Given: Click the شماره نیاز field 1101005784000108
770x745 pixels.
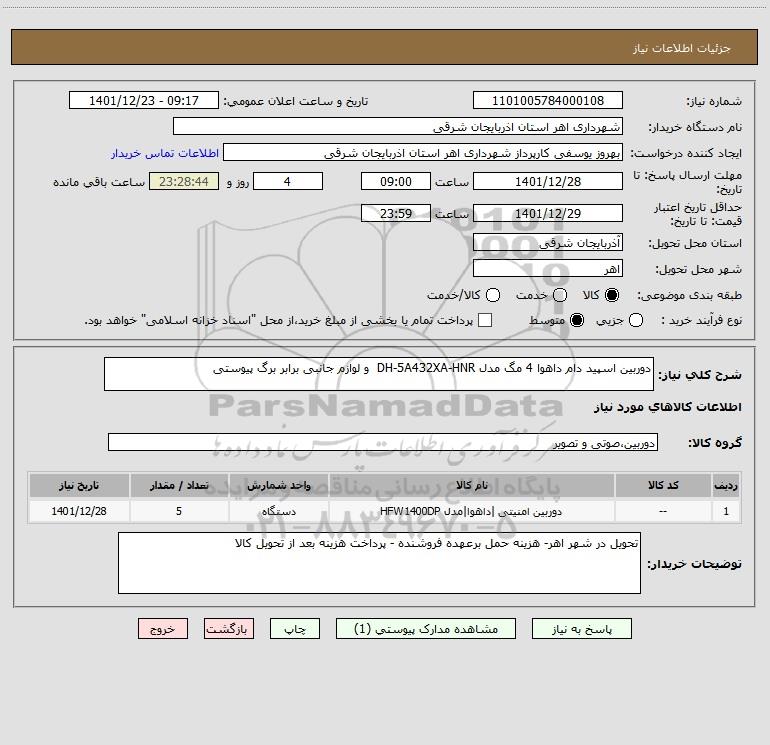Looking at the screenshot, I should coord(548,100).
